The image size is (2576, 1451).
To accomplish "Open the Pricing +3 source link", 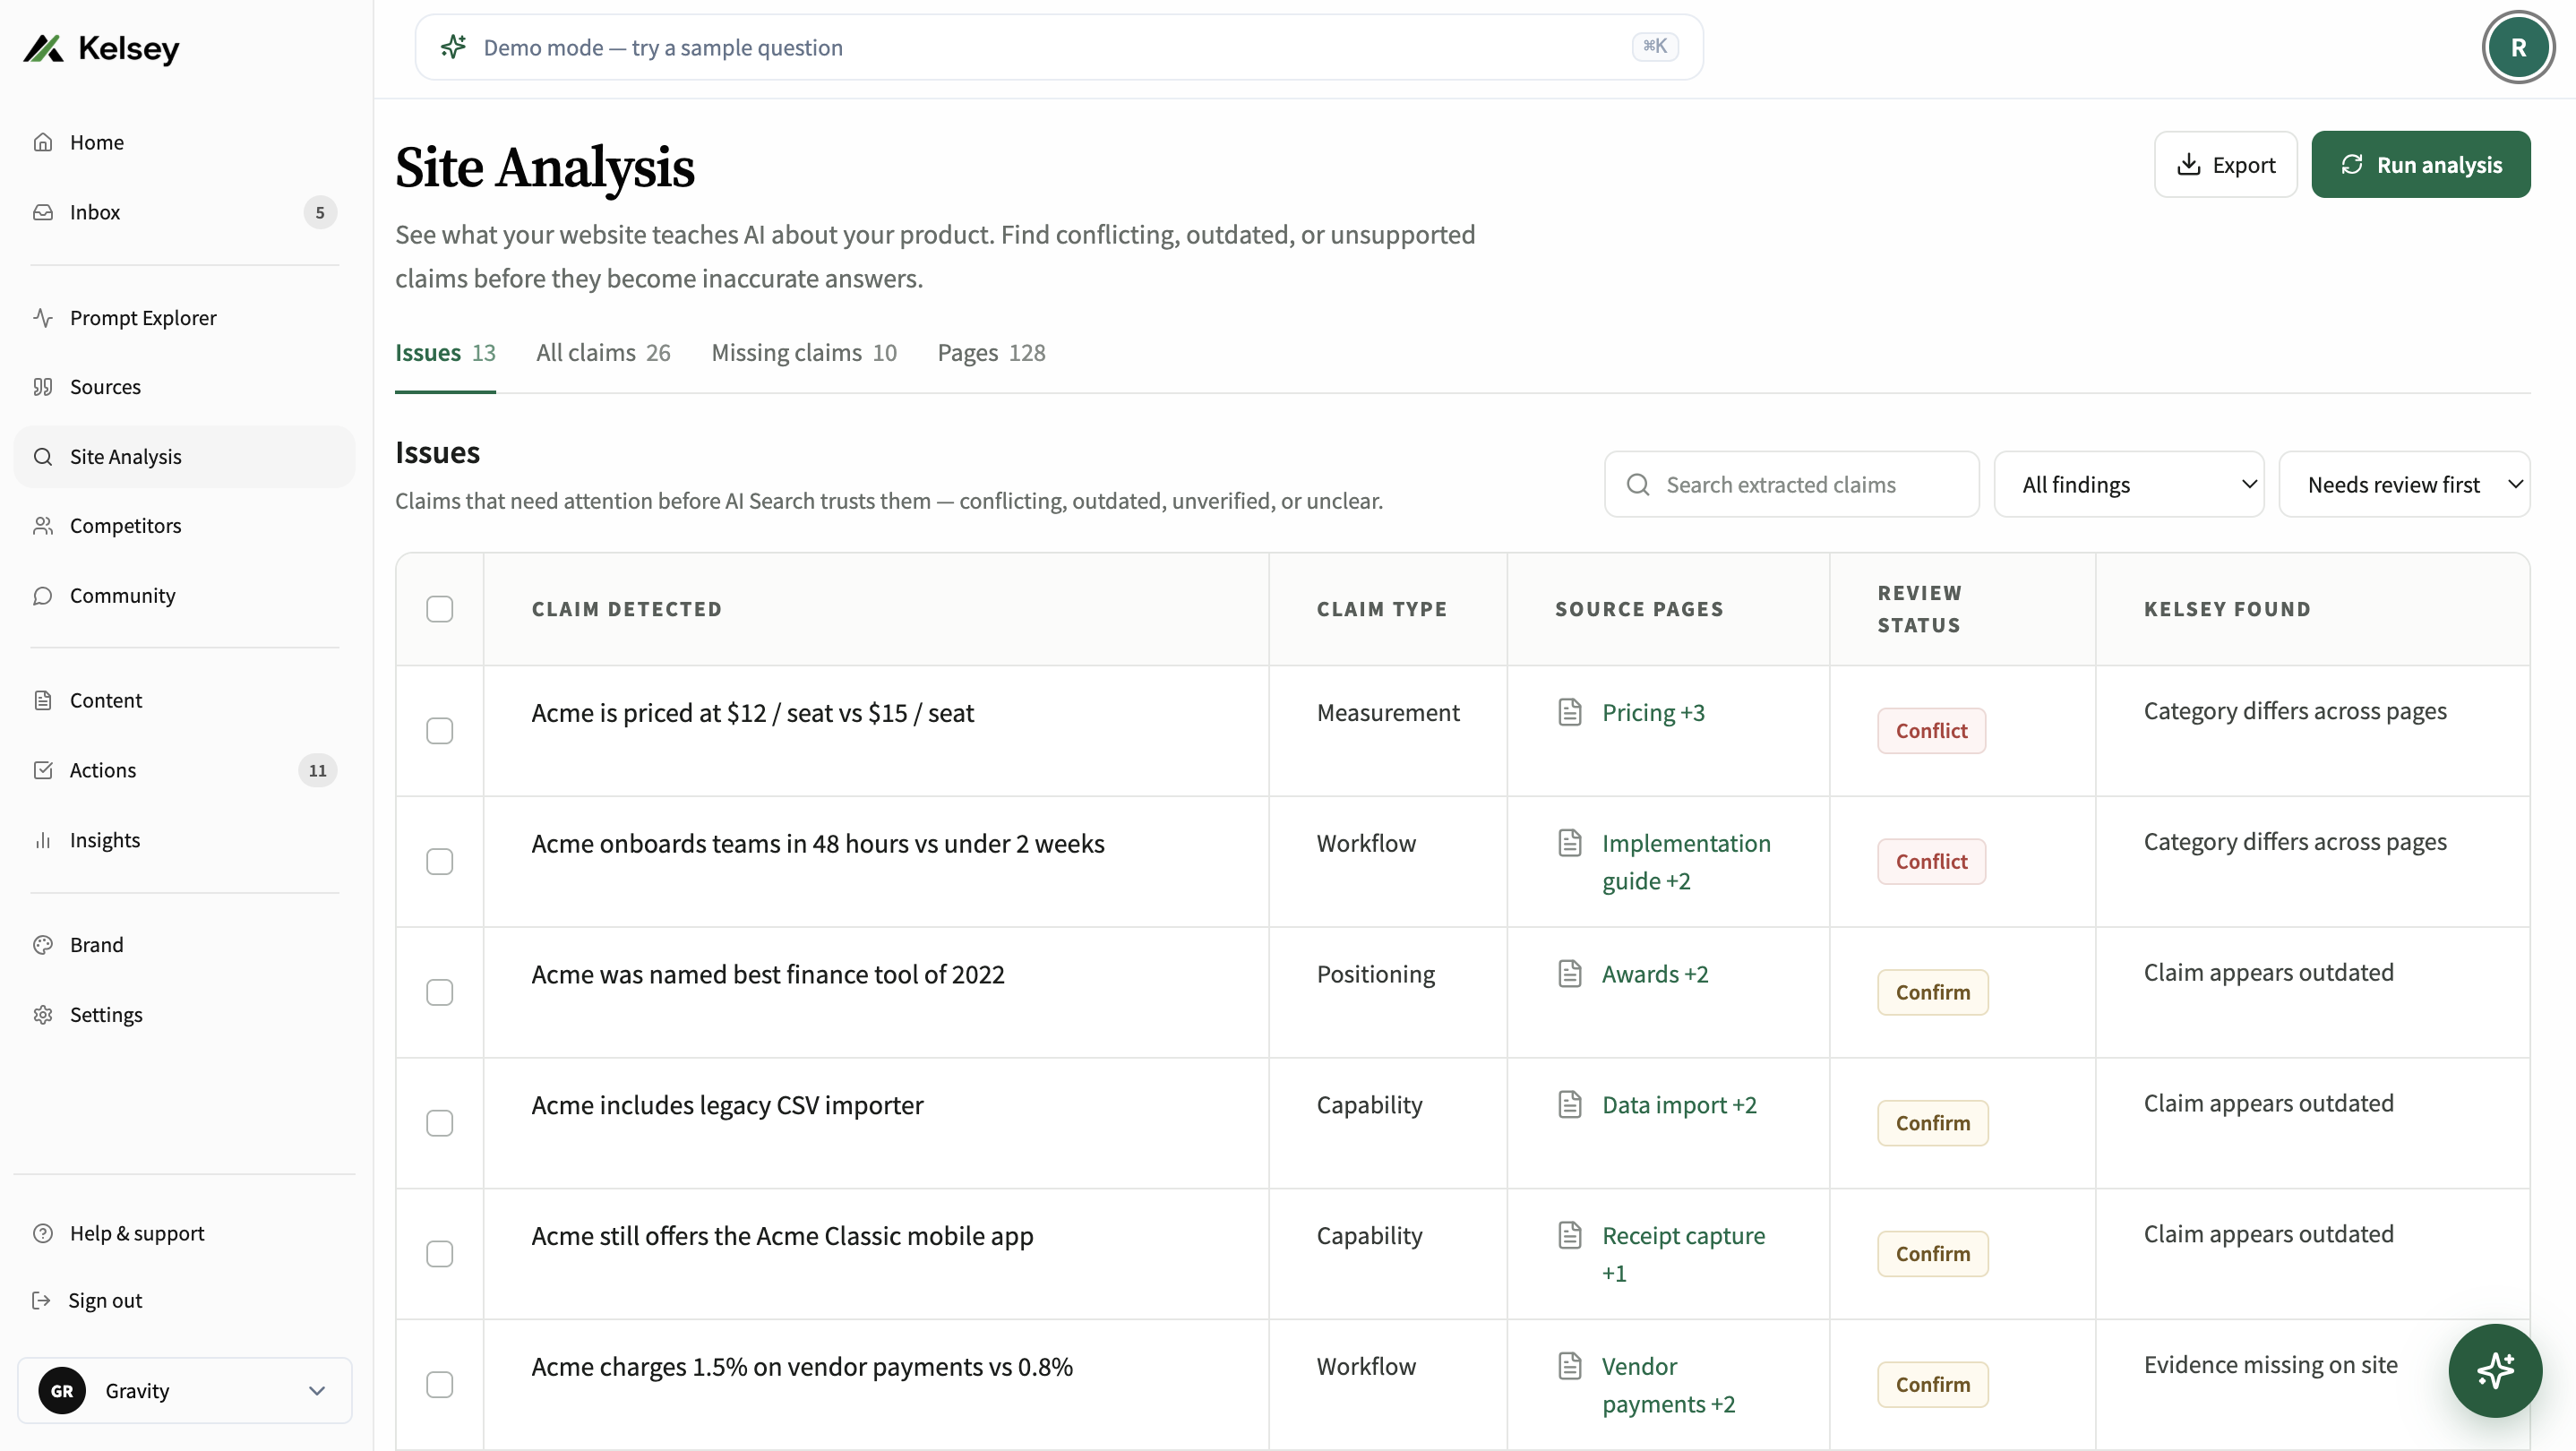I will pos(1653,712).
